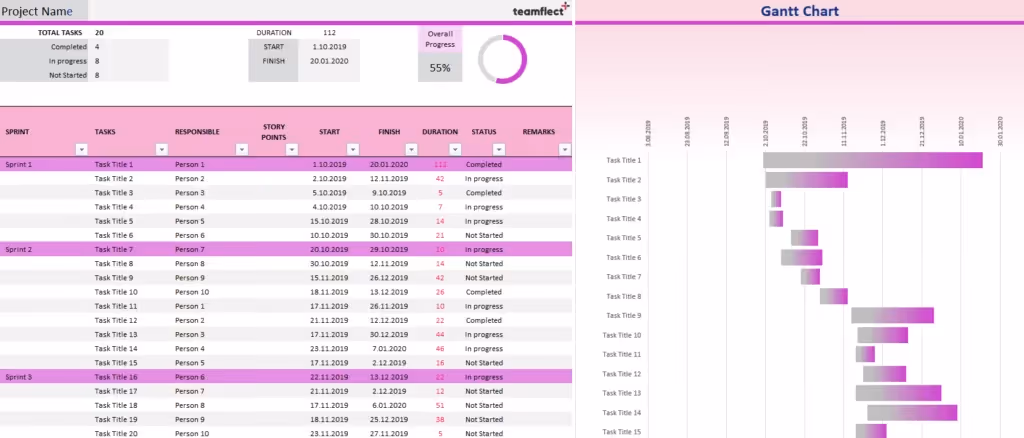Screen dimensions: 1024x438
Task: Select the Sprint 2 cell
Action: pyautogui.click(x=19, y=249)
